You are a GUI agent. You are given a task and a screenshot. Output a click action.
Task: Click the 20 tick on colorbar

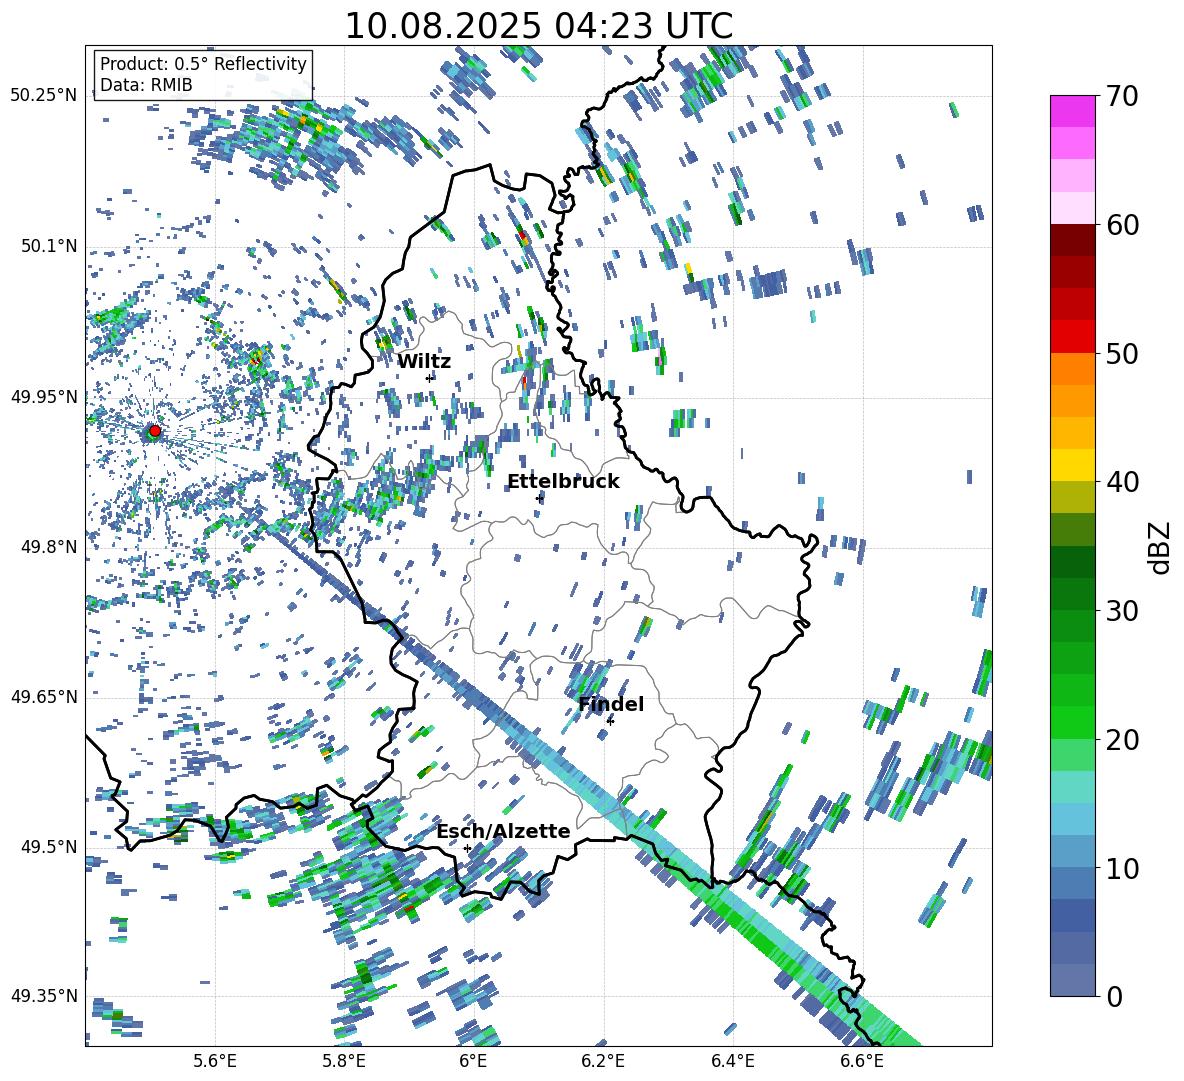(1123, 739)
